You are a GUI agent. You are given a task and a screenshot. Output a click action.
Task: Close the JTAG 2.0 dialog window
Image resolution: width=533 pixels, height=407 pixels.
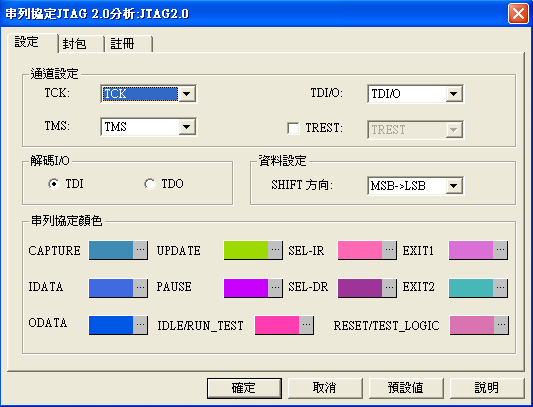pos(518,14)
